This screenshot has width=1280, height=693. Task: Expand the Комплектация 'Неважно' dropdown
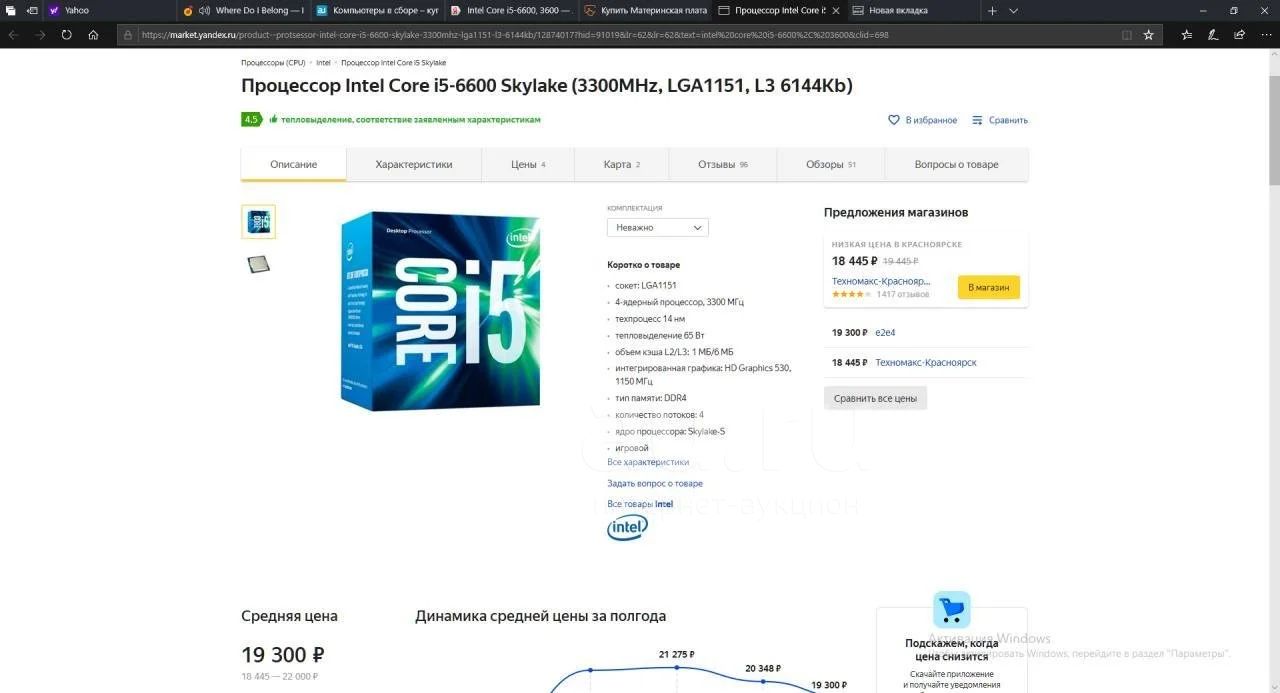(x=658, y=227)
